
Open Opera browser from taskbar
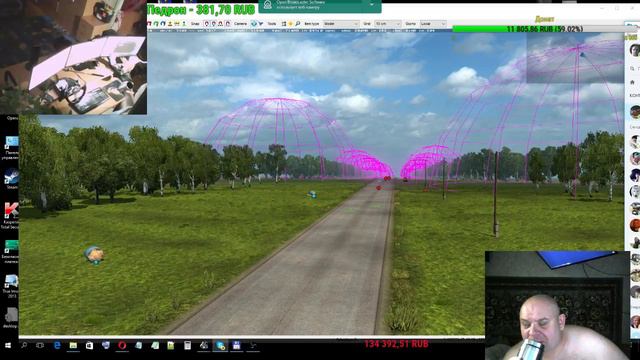pos(122,346)
